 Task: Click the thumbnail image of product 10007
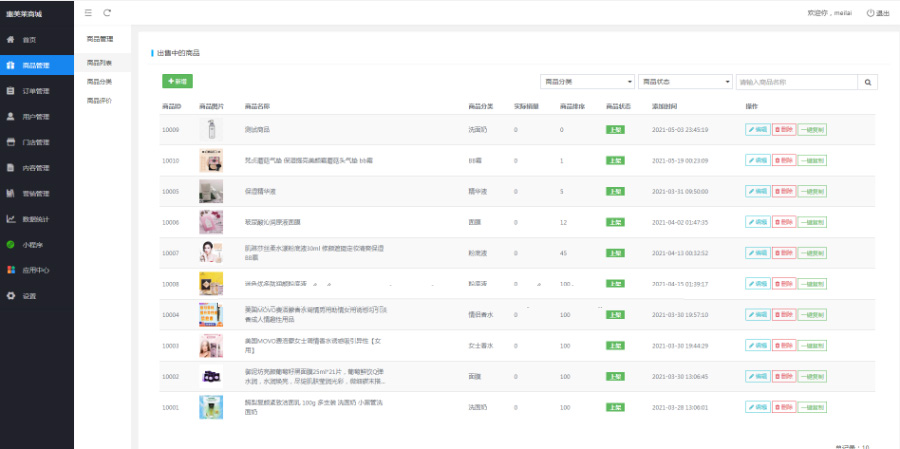click(x=210, y=253)
